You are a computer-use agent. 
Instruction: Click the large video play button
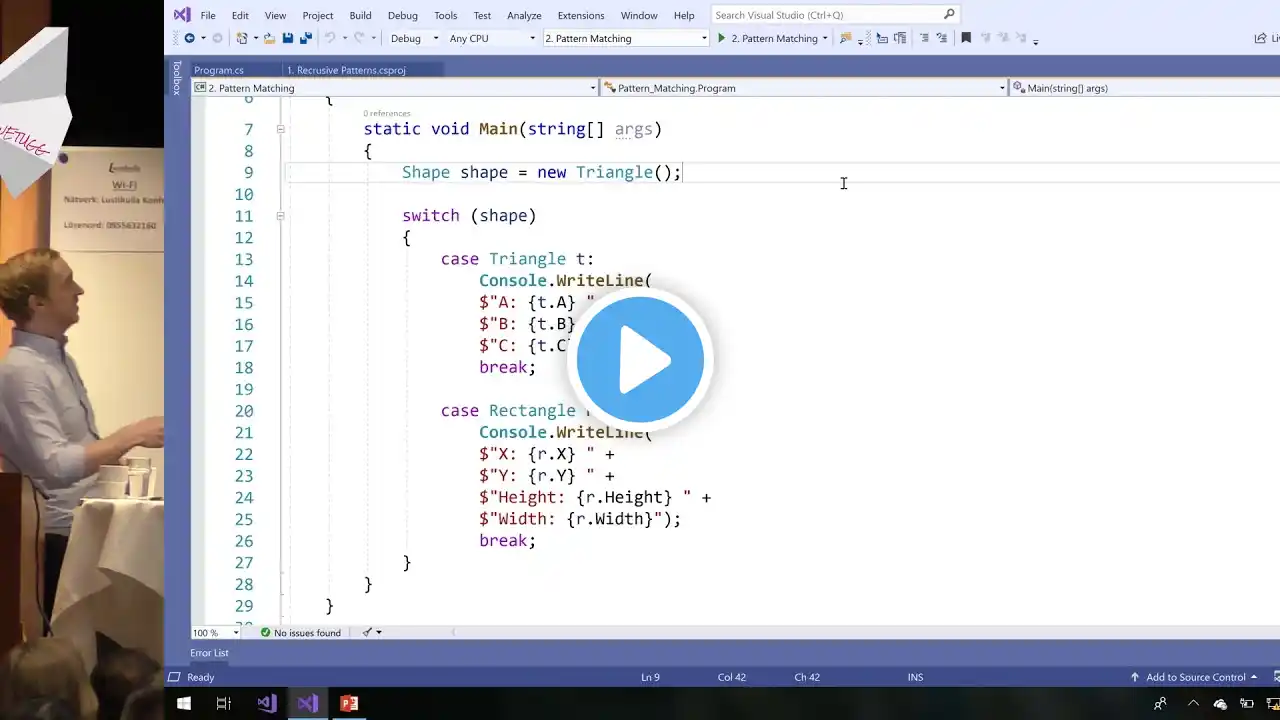pos(640,360)
